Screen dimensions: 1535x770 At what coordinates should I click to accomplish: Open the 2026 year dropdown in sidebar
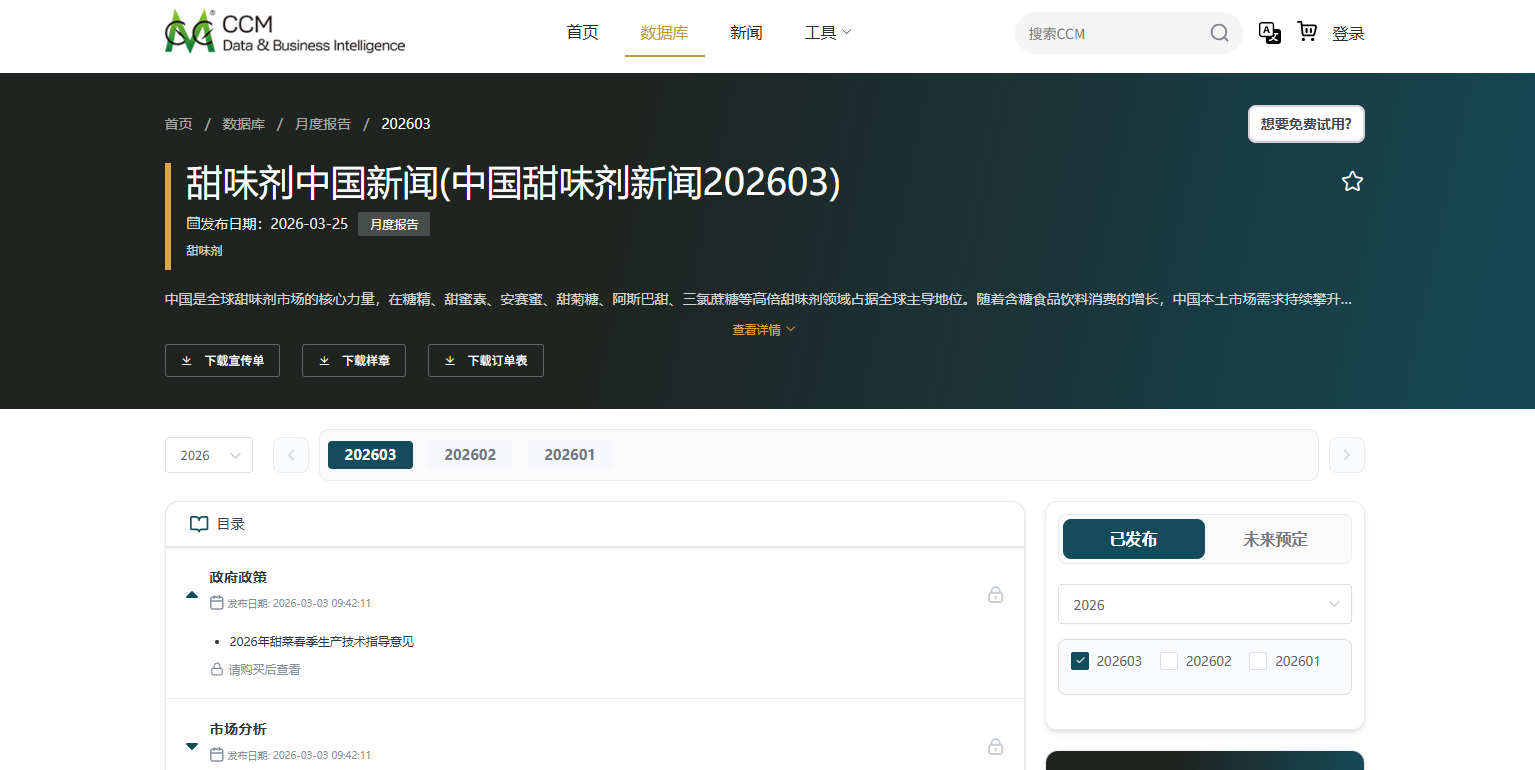pyautogui.click(x=1204, y=604)
